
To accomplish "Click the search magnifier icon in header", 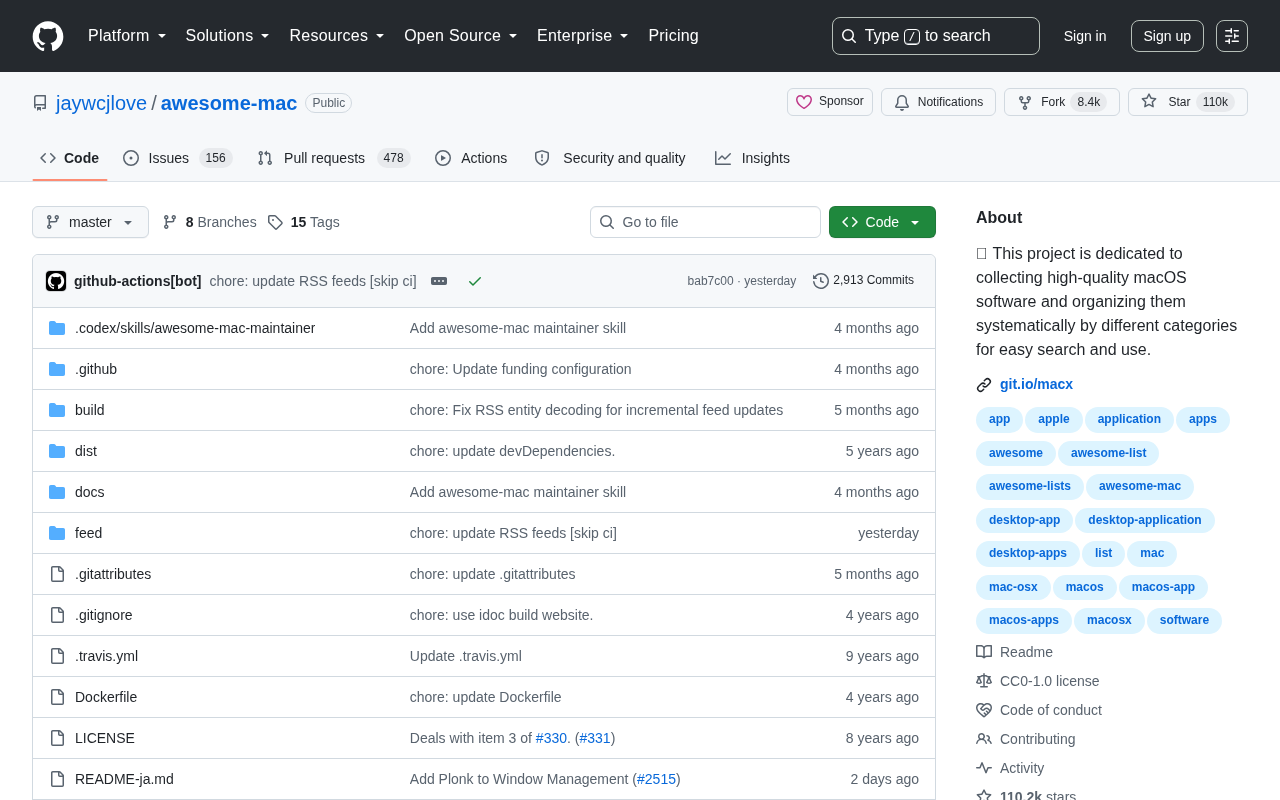I will 849,36.
